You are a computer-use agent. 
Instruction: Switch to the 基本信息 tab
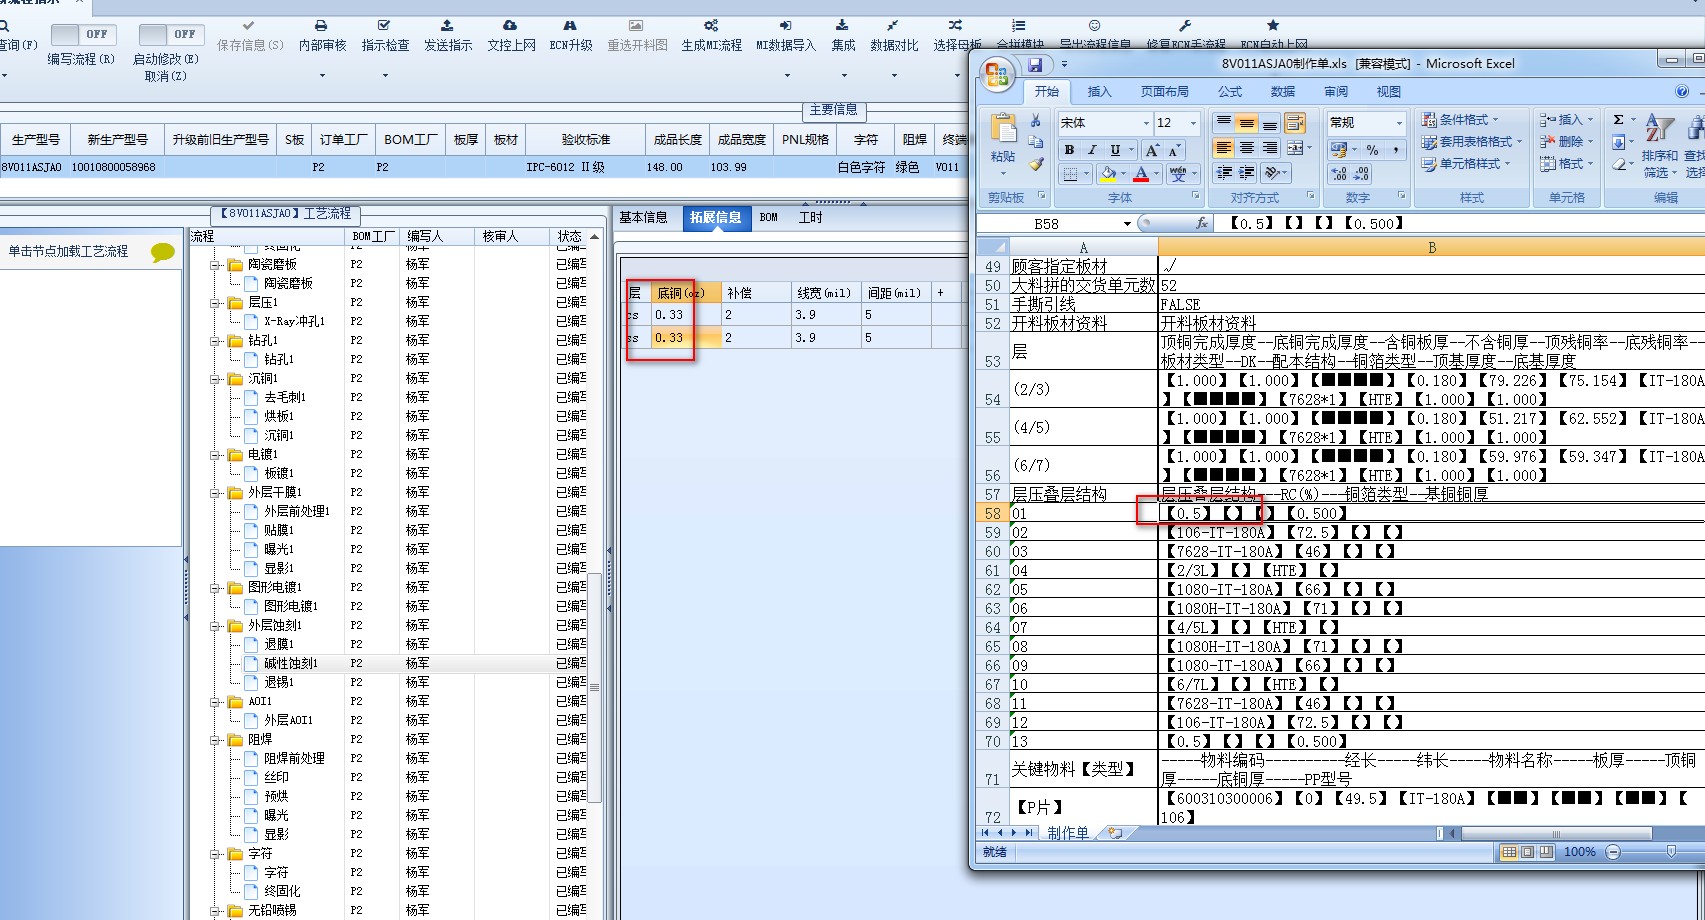(643, 217)
